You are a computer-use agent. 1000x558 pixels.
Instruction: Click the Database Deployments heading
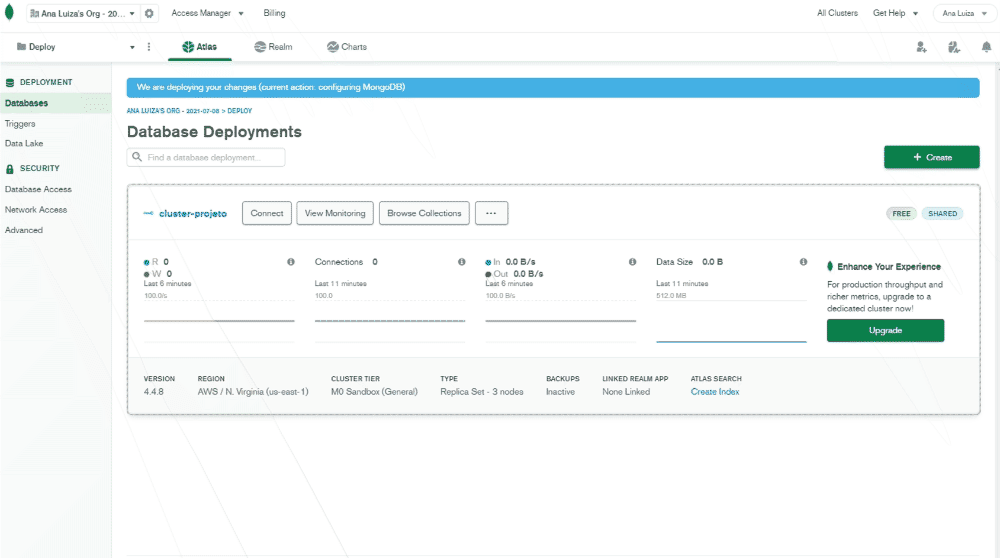pyautogui.click(x=214, y=132)
